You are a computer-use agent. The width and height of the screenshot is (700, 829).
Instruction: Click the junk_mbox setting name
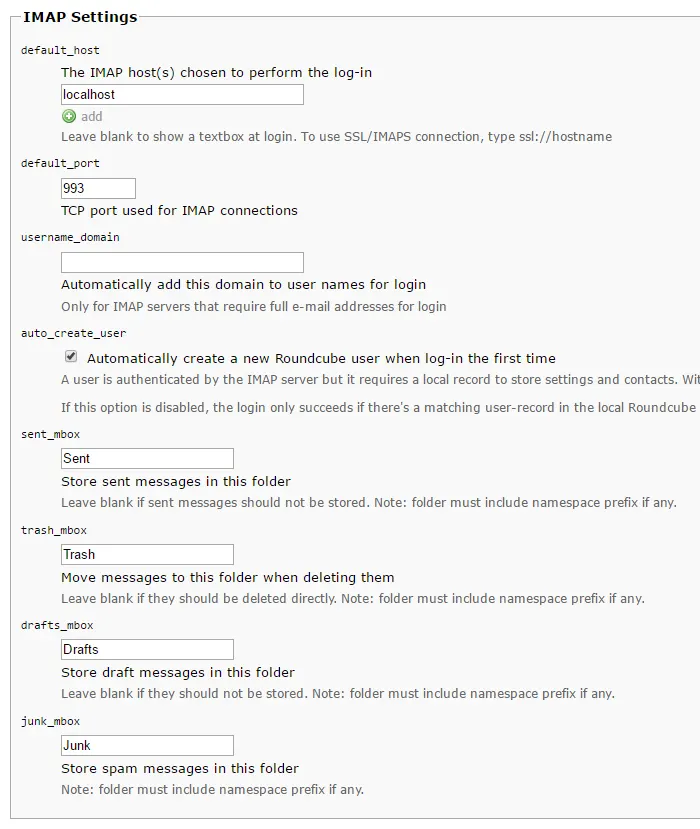(x=51, y=721)
